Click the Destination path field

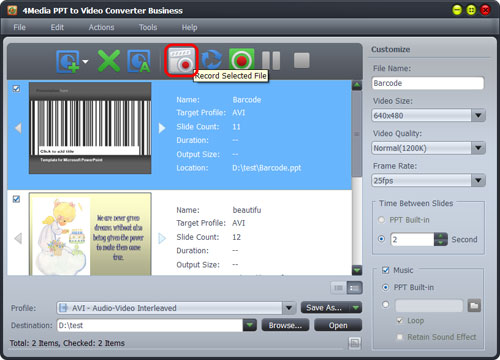(x=150, y=325)
